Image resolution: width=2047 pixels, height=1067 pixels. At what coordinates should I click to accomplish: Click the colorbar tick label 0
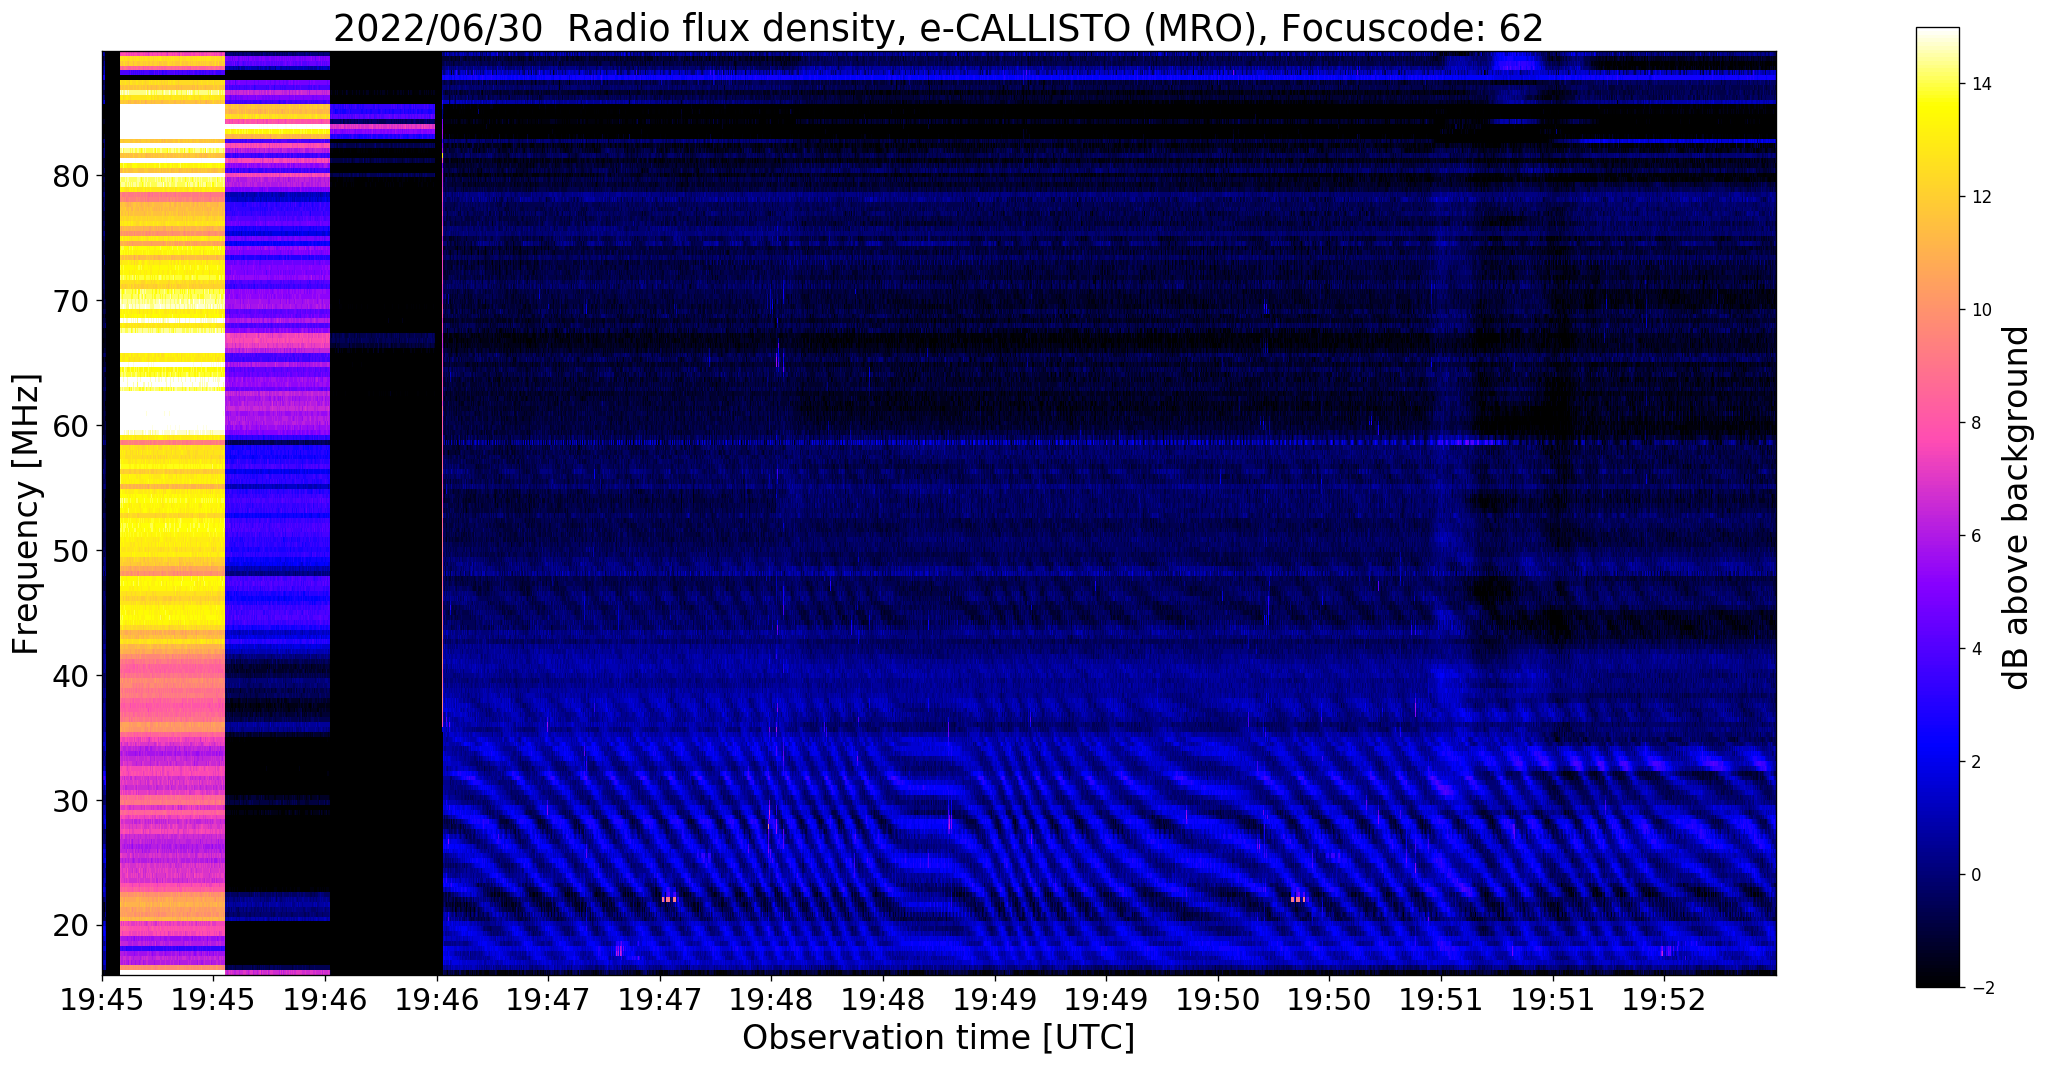pos(1974,875)
